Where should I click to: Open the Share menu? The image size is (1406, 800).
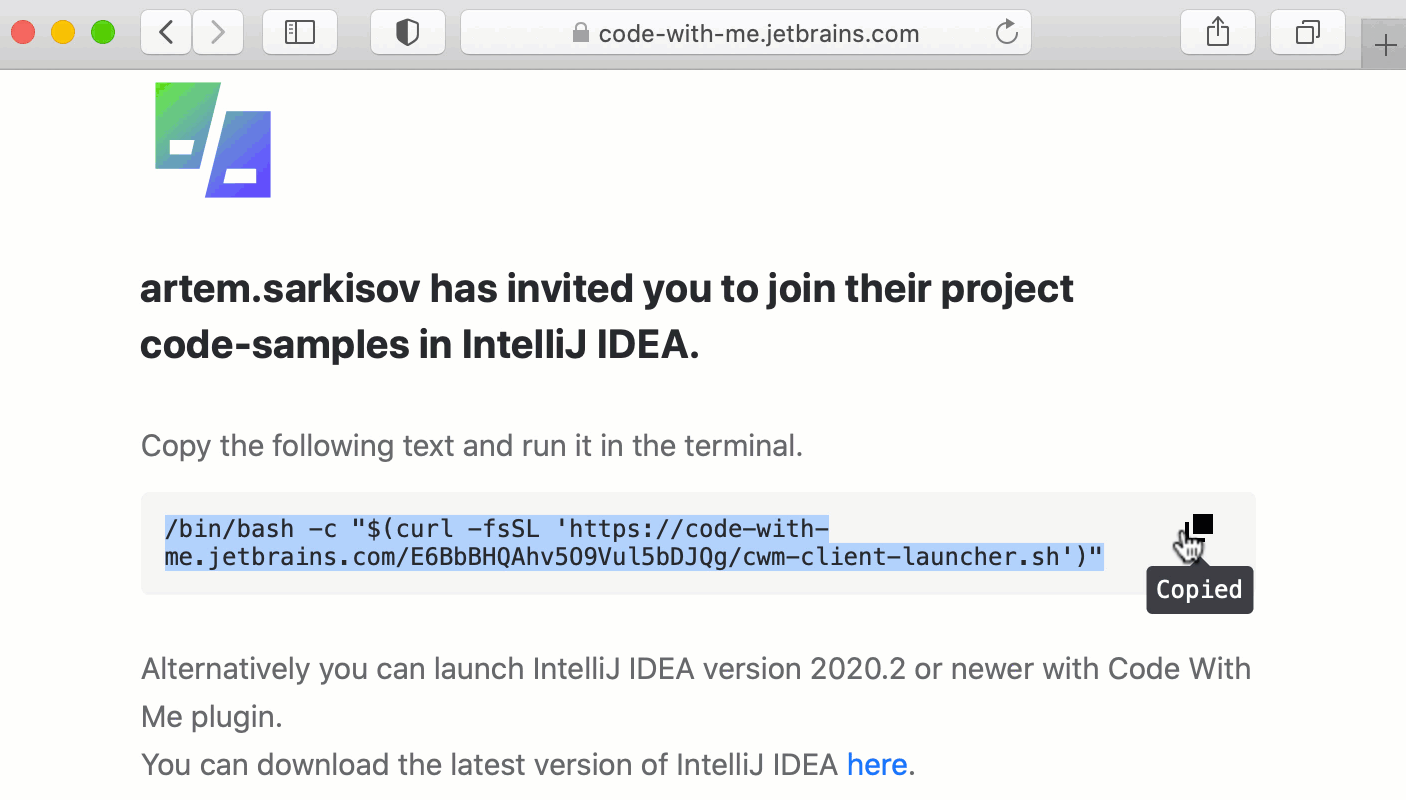coord(1217,33)
